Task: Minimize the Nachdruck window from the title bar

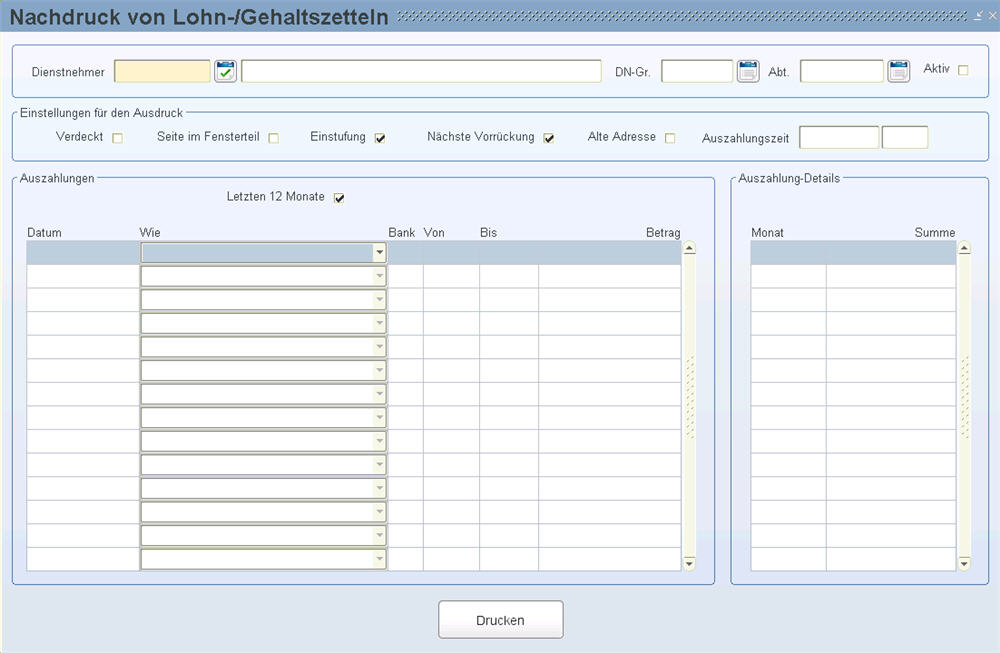Action: [x=978, y=16]
